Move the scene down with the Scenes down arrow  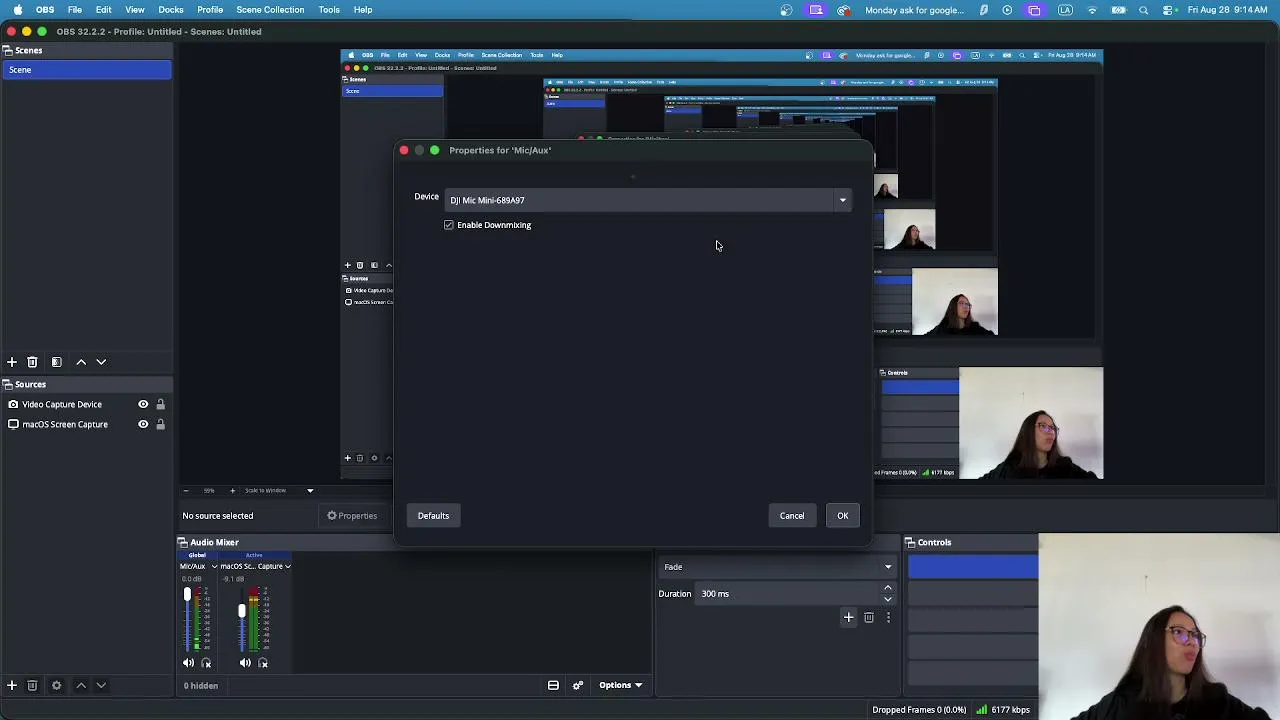101,362
